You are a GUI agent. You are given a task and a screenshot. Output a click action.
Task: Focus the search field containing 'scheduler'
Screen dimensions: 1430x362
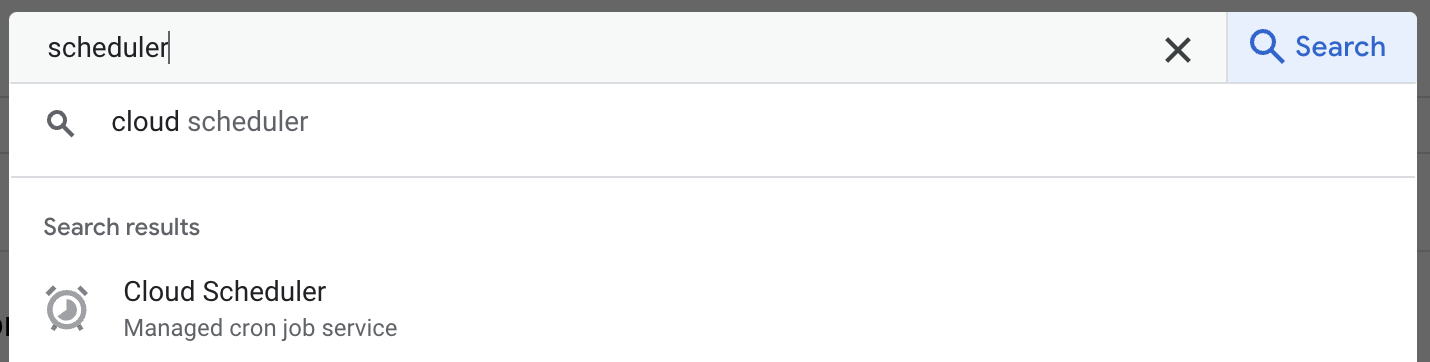[600, 47]
